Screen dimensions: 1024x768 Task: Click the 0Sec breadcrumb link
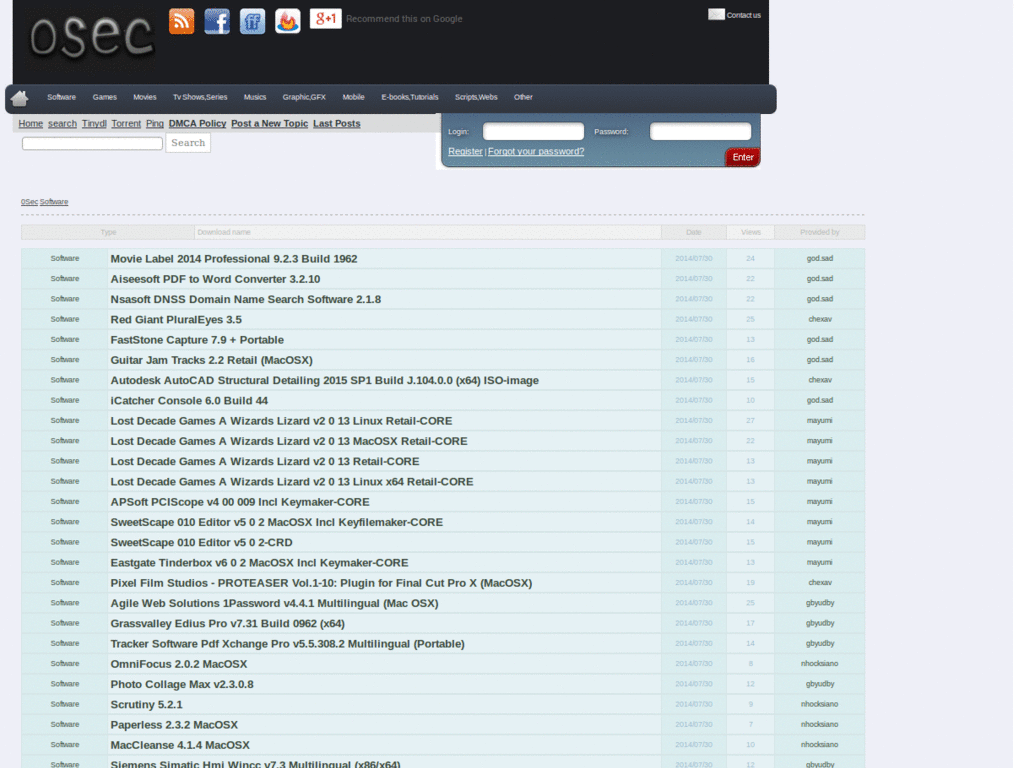pyautogui.click(x=29, y=202)
